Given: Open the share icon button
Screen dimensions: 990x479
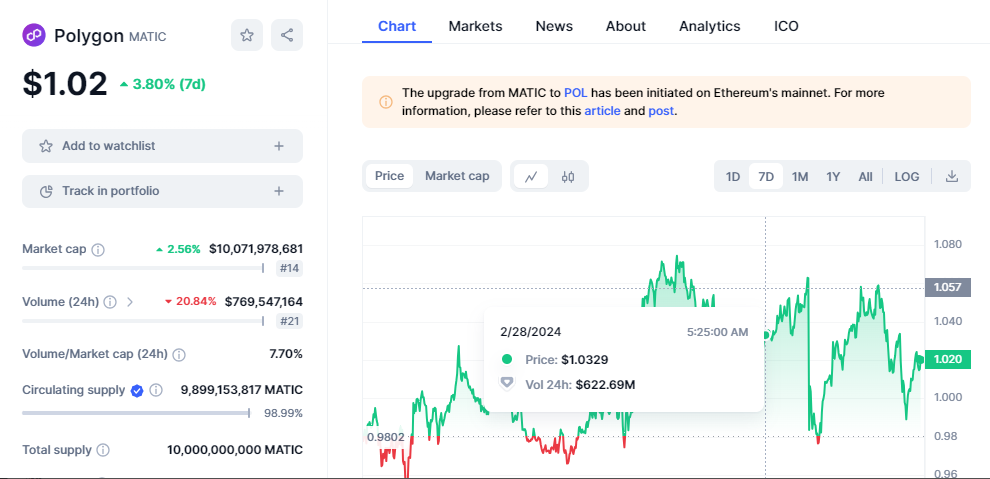Looking at the screenshot, I should pyautogui.click(x=287, y=35).
